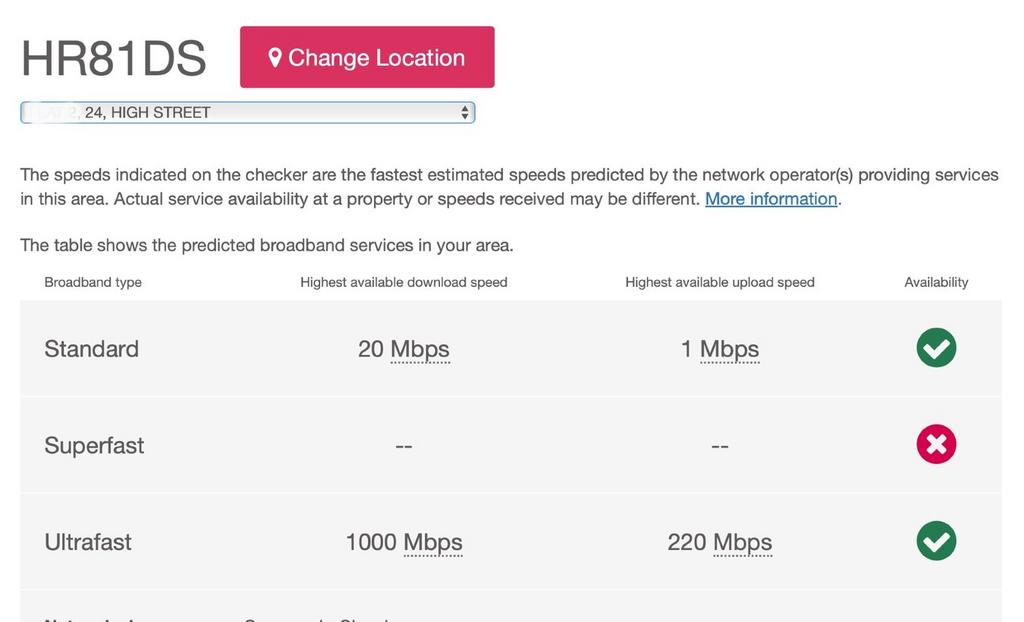The height and width of the screenshot is (622, 1024).
Task: Select the Ultrafast broadband type row
Action: 511,542
